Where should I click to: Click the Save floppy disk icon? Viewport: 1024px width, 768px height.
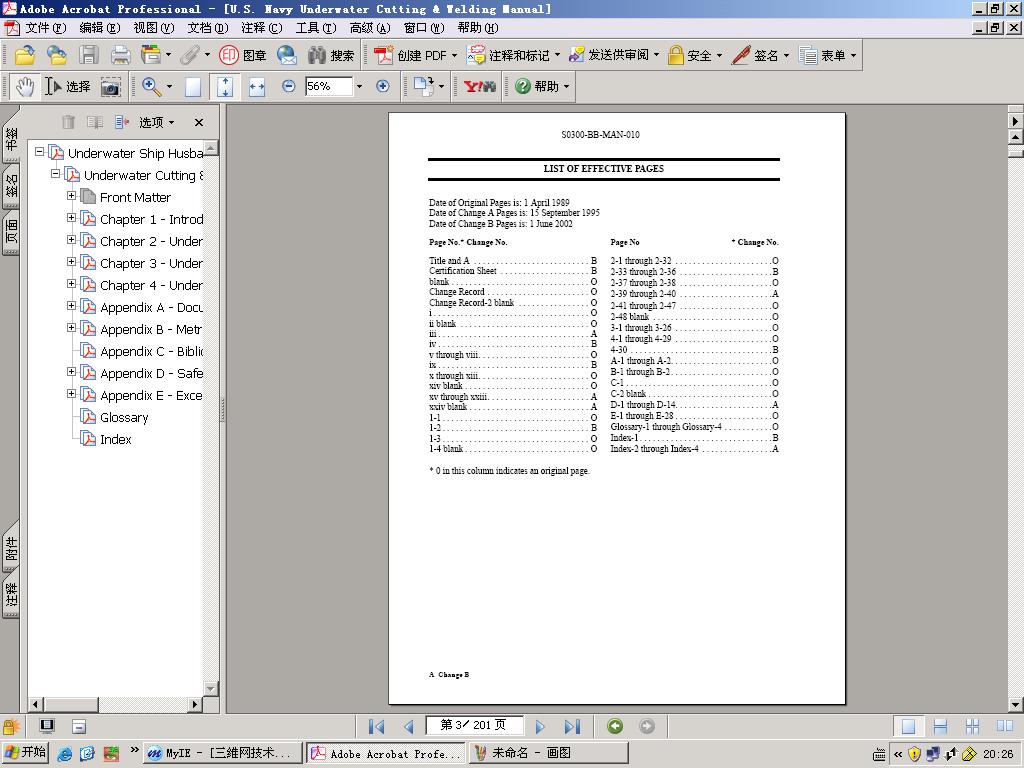(89, 56)
